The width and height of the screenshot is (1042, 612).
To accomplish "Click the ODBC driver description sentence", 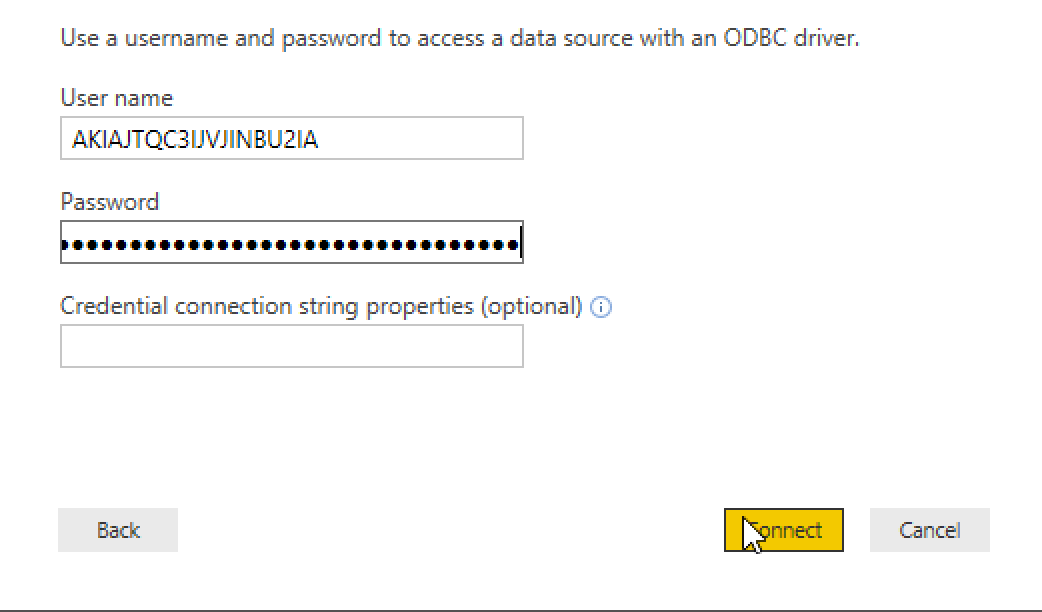I will [x=460, y=38].
